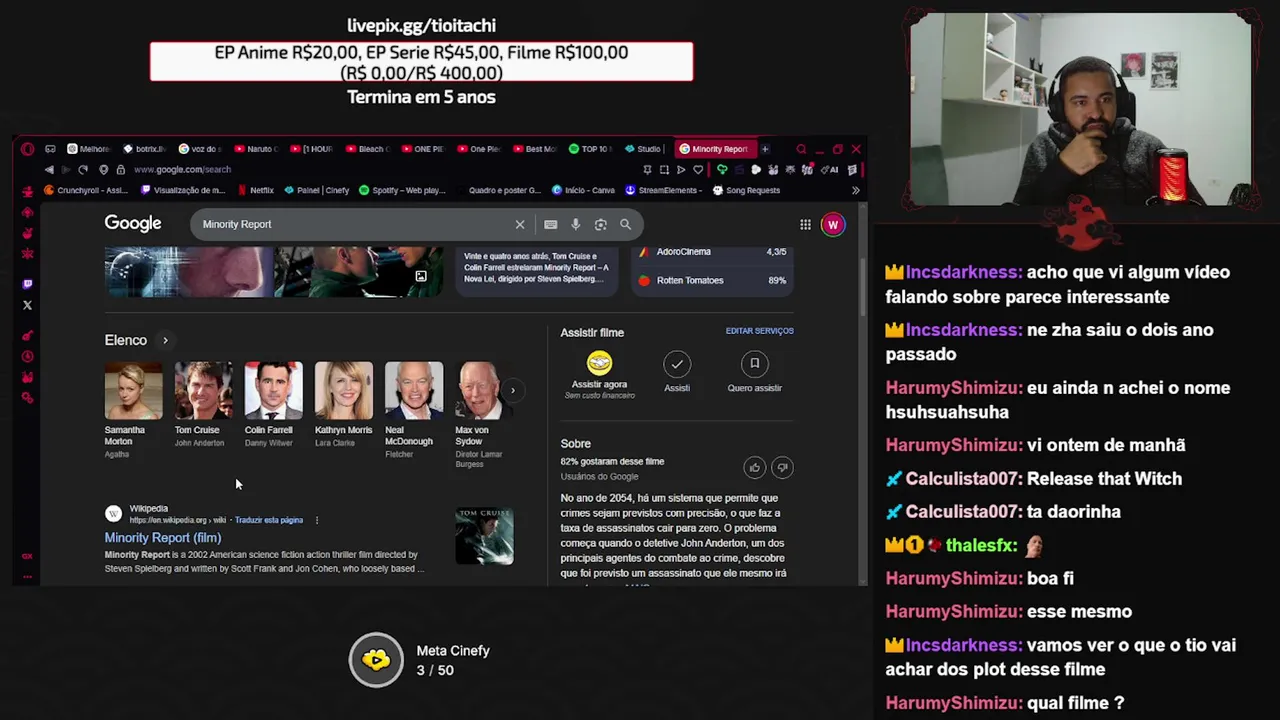The width and height of the screenshot is (1280, 720).
Task: Open the Crunchyroll bookmark
Action: coord(85,190)
